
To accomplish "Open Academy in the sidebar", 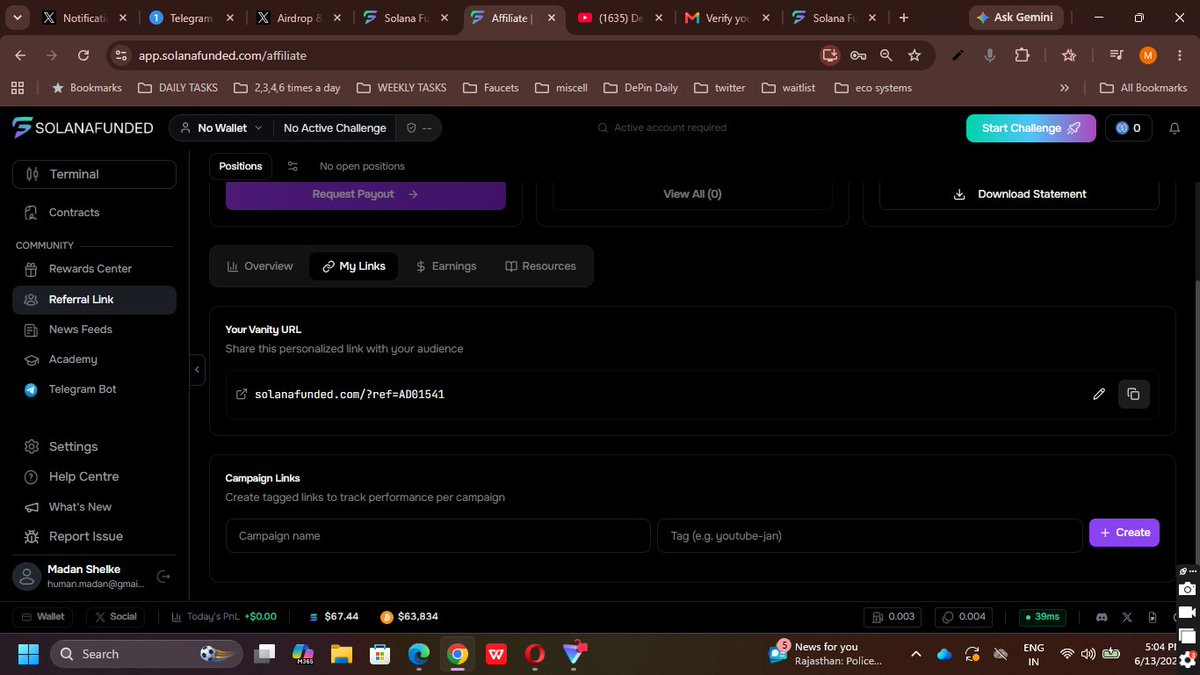I will tap(94, 359).
